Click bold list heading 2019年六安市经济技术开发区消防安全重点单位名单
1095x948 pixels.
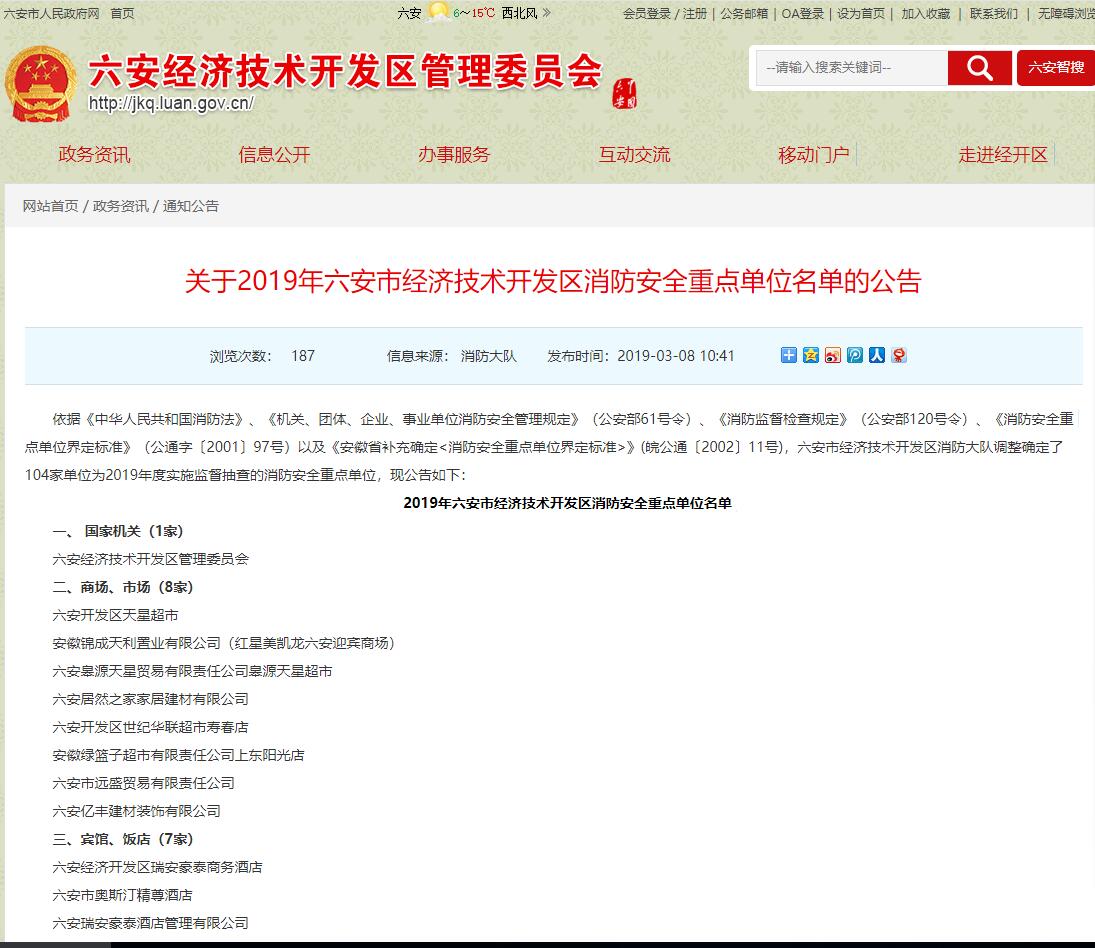tap(567, 503)
